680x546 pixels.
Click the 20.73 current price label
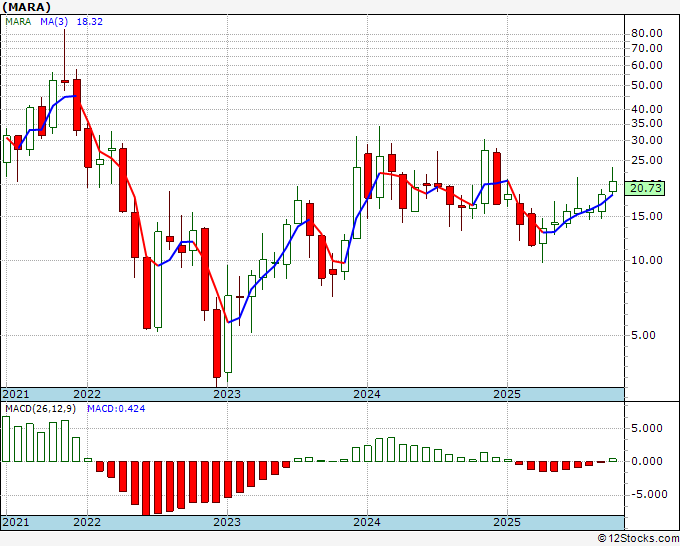coord(647,188)
